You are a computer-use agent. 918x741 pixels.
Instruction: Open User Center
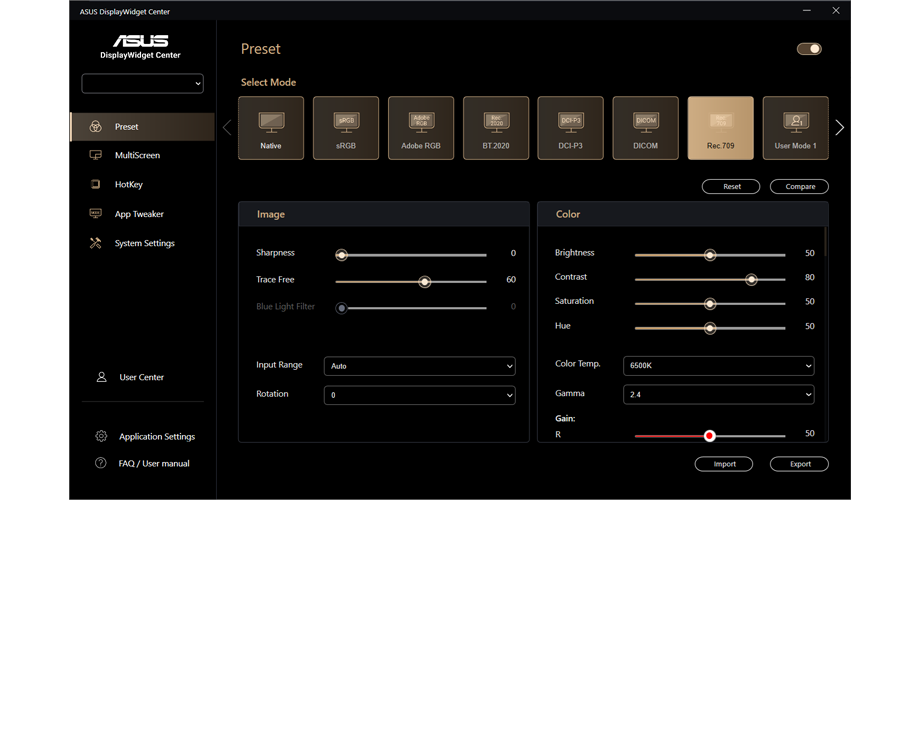142,377
